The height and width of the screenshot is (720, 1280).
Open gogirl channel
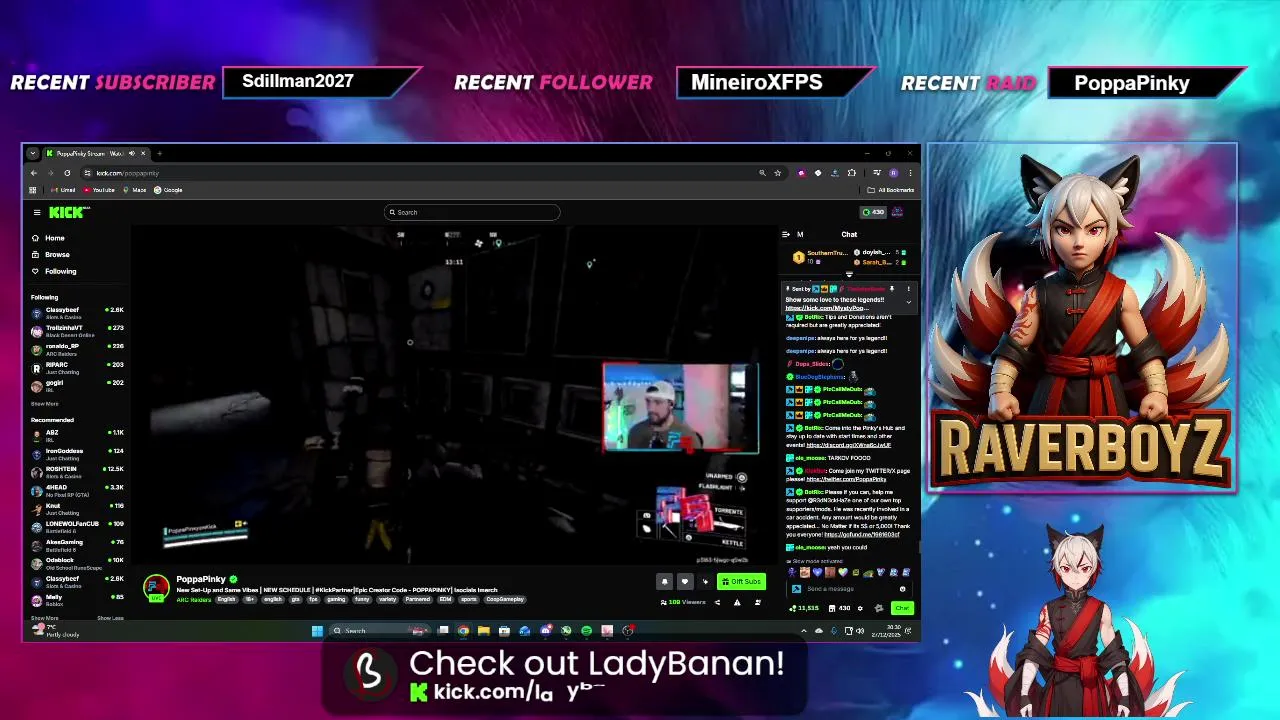(x=77, y=385)
